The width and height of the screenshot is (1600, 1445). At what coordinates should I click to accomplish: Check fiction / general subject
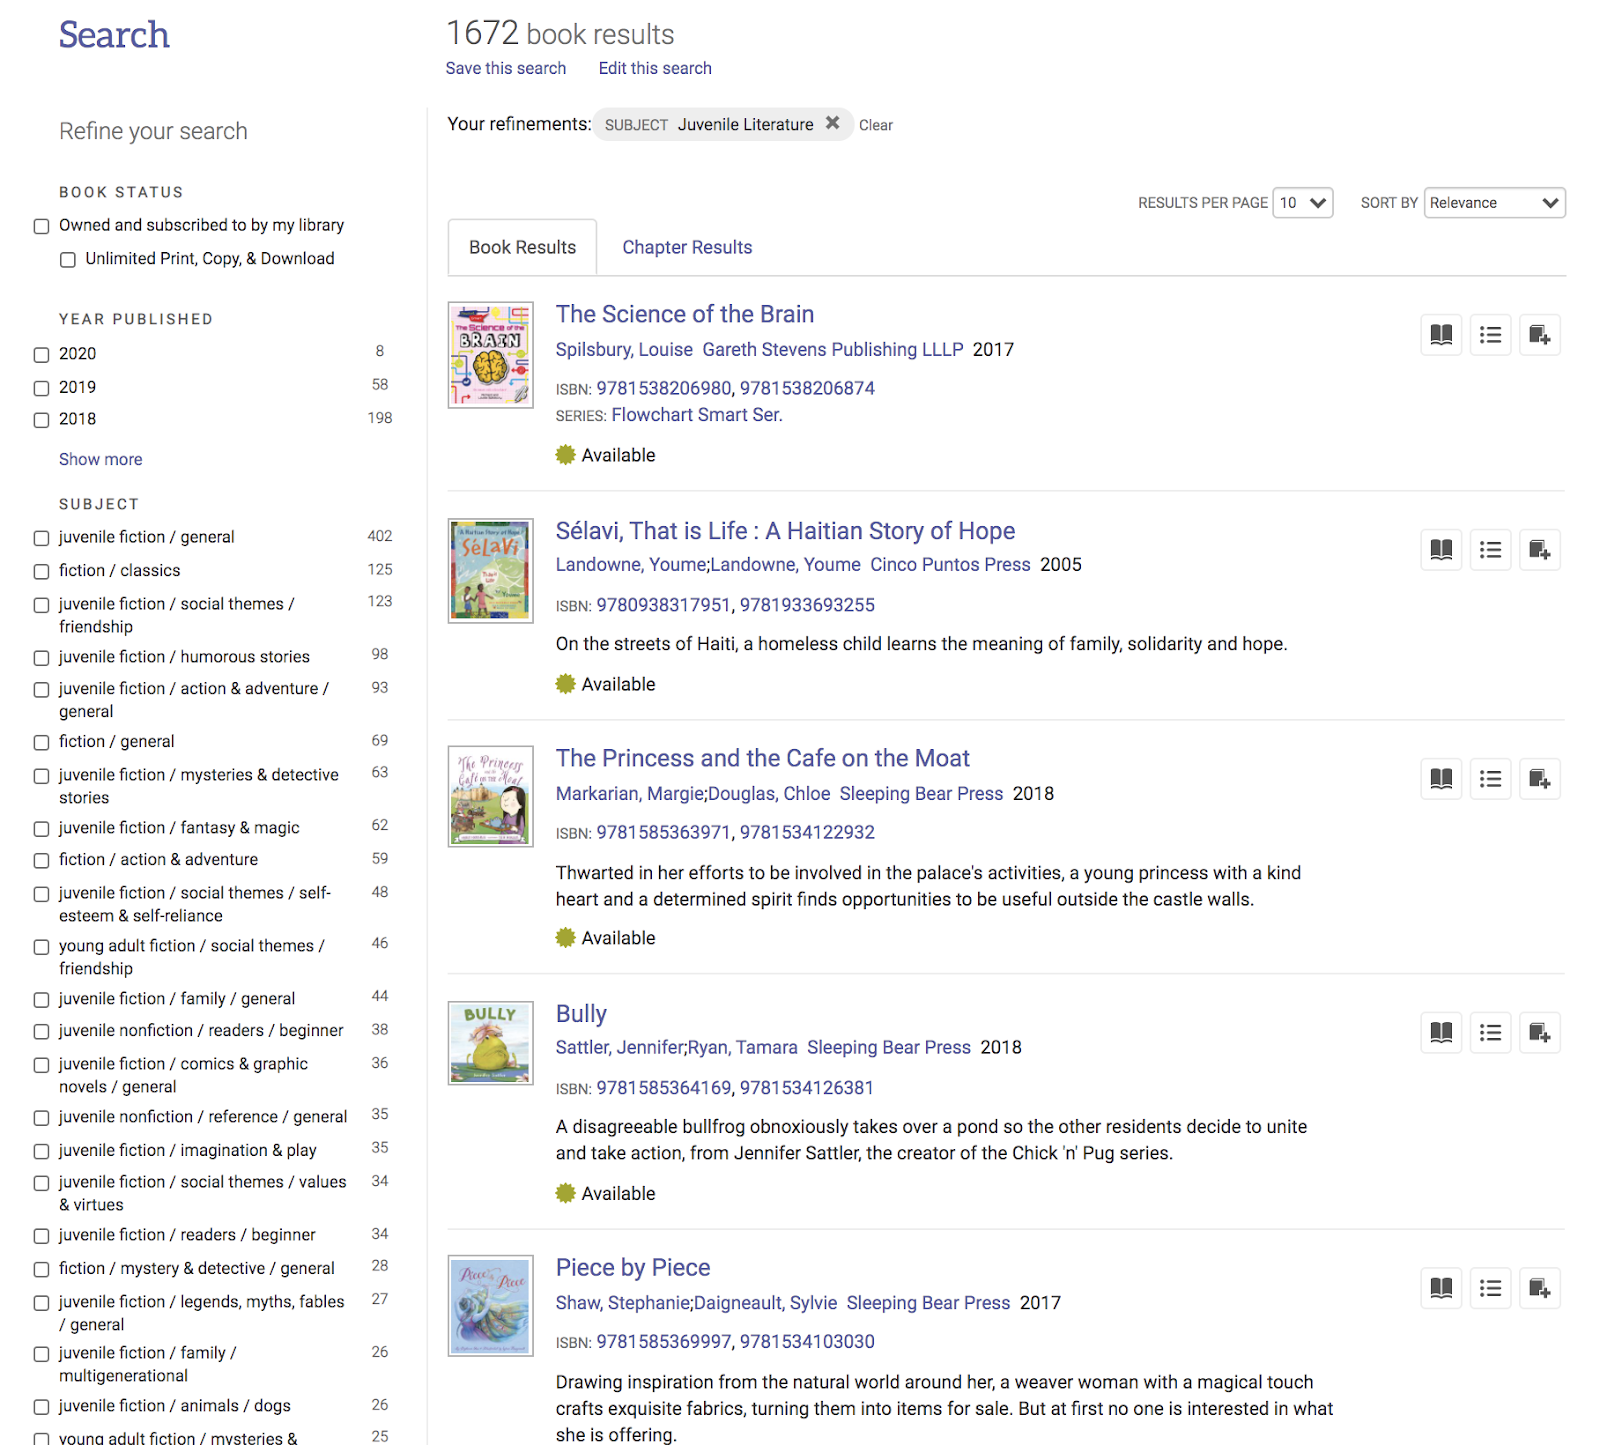click(42, 743)
